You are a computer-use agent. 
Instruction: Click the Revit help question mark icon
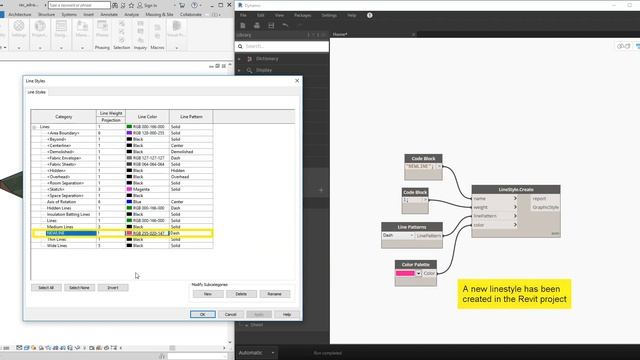click(x=194, y=5)
